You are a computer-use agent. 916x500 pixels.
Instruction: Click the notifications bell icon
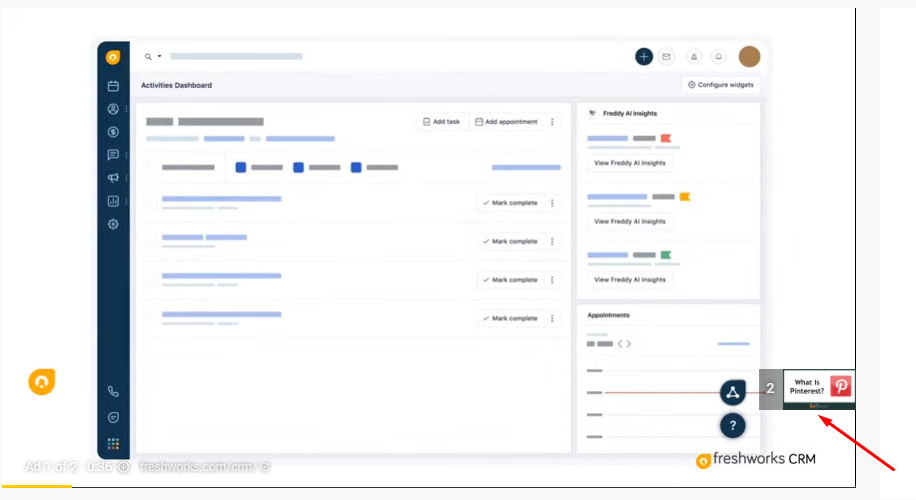(x=718, y=57)
